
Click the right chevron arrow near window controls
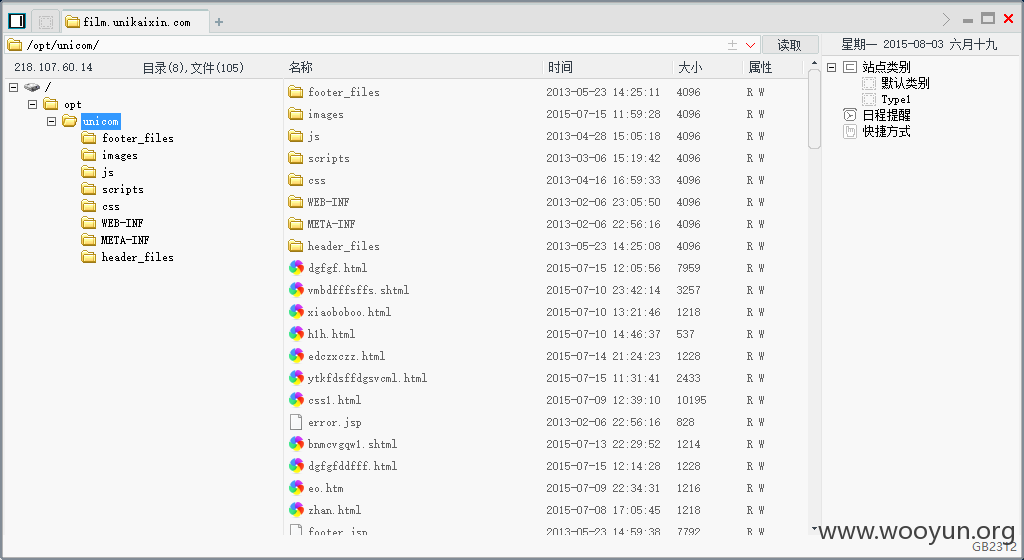[946, 20]
